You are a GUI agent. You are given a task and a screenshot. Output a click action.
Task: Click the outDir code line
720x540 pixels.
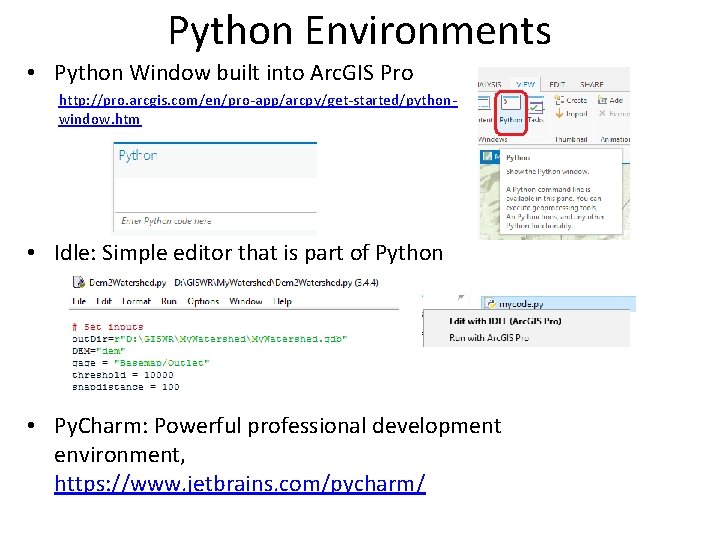pos(209,339)
